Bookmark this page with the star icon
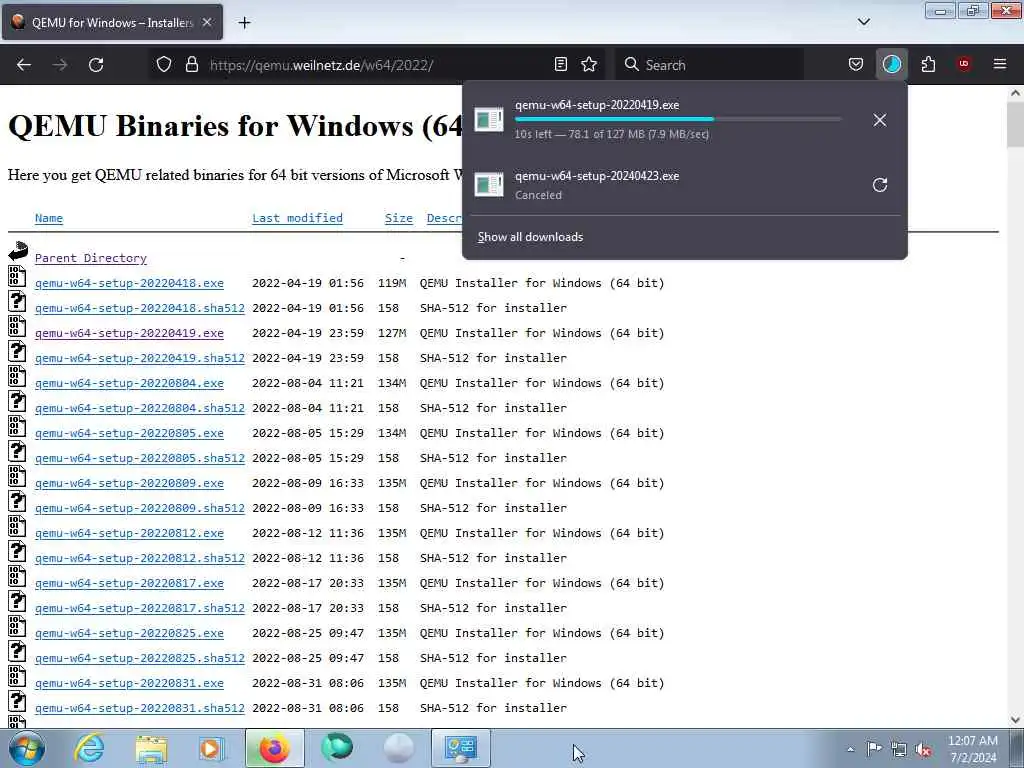Image resolution: width=1024 pixels, height=768 pixels. click(x=589, y=64)
